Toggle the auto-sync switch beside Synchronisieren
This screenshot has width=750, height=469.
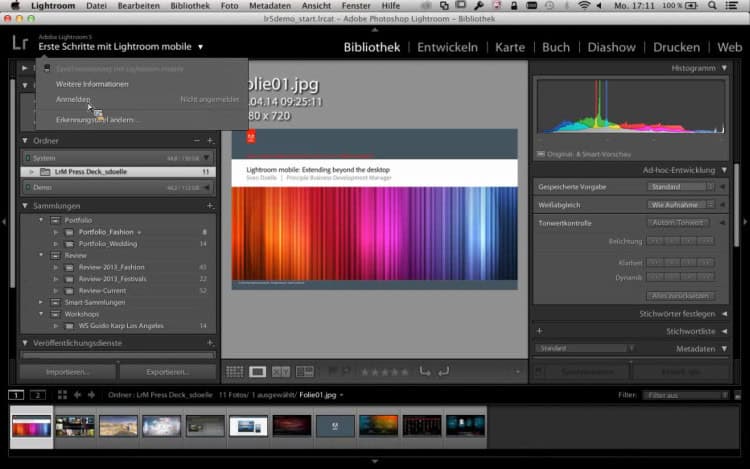539,371
